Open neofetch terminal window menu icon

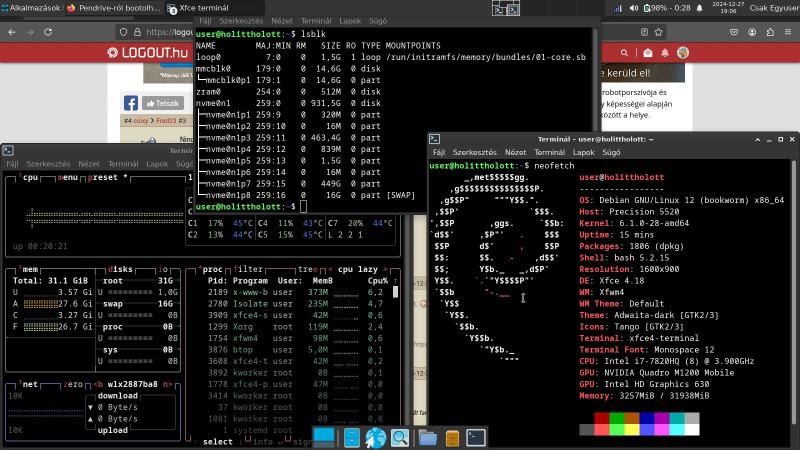pyautogui.click(x=435, y=139)
